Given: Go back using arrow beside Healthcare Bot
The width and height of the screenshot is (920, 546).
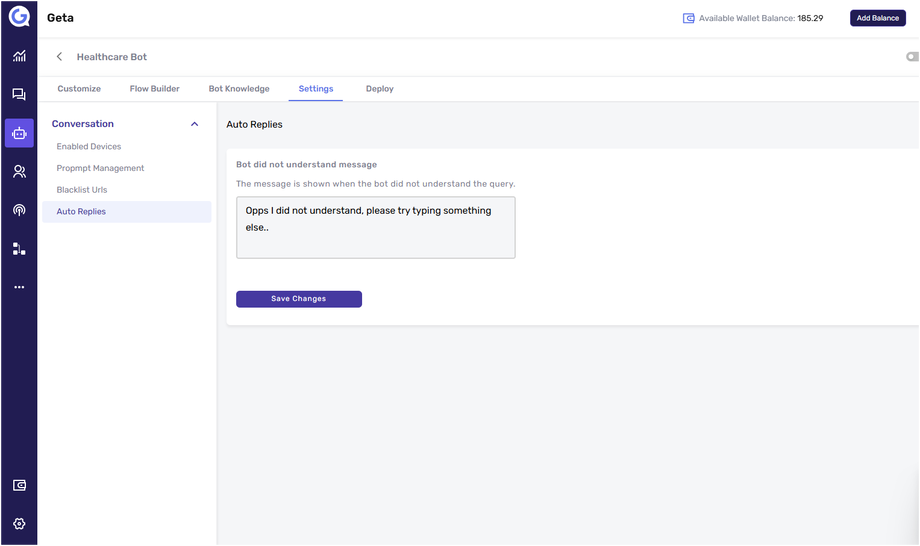Looking at the screenshot, I should click(59, 57).
